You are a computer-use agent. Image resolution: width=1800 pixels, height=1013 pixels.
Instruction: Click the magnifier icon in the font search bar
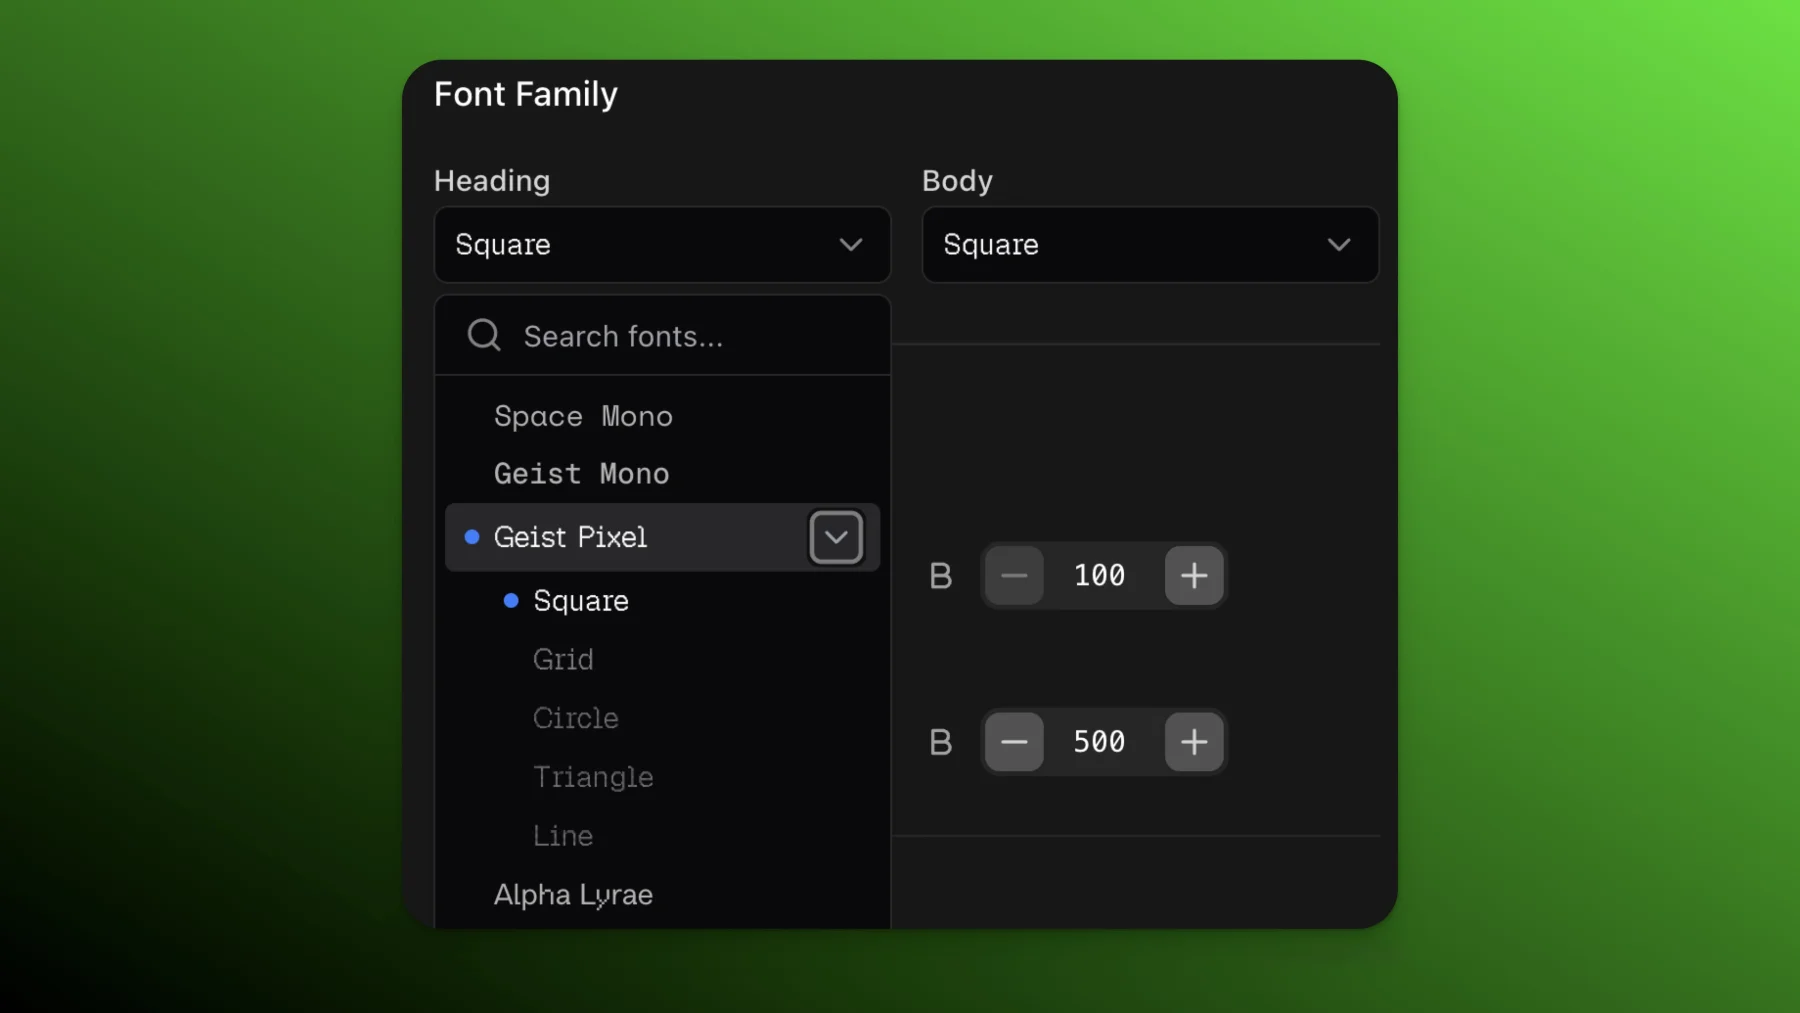[x=483, y=335]
